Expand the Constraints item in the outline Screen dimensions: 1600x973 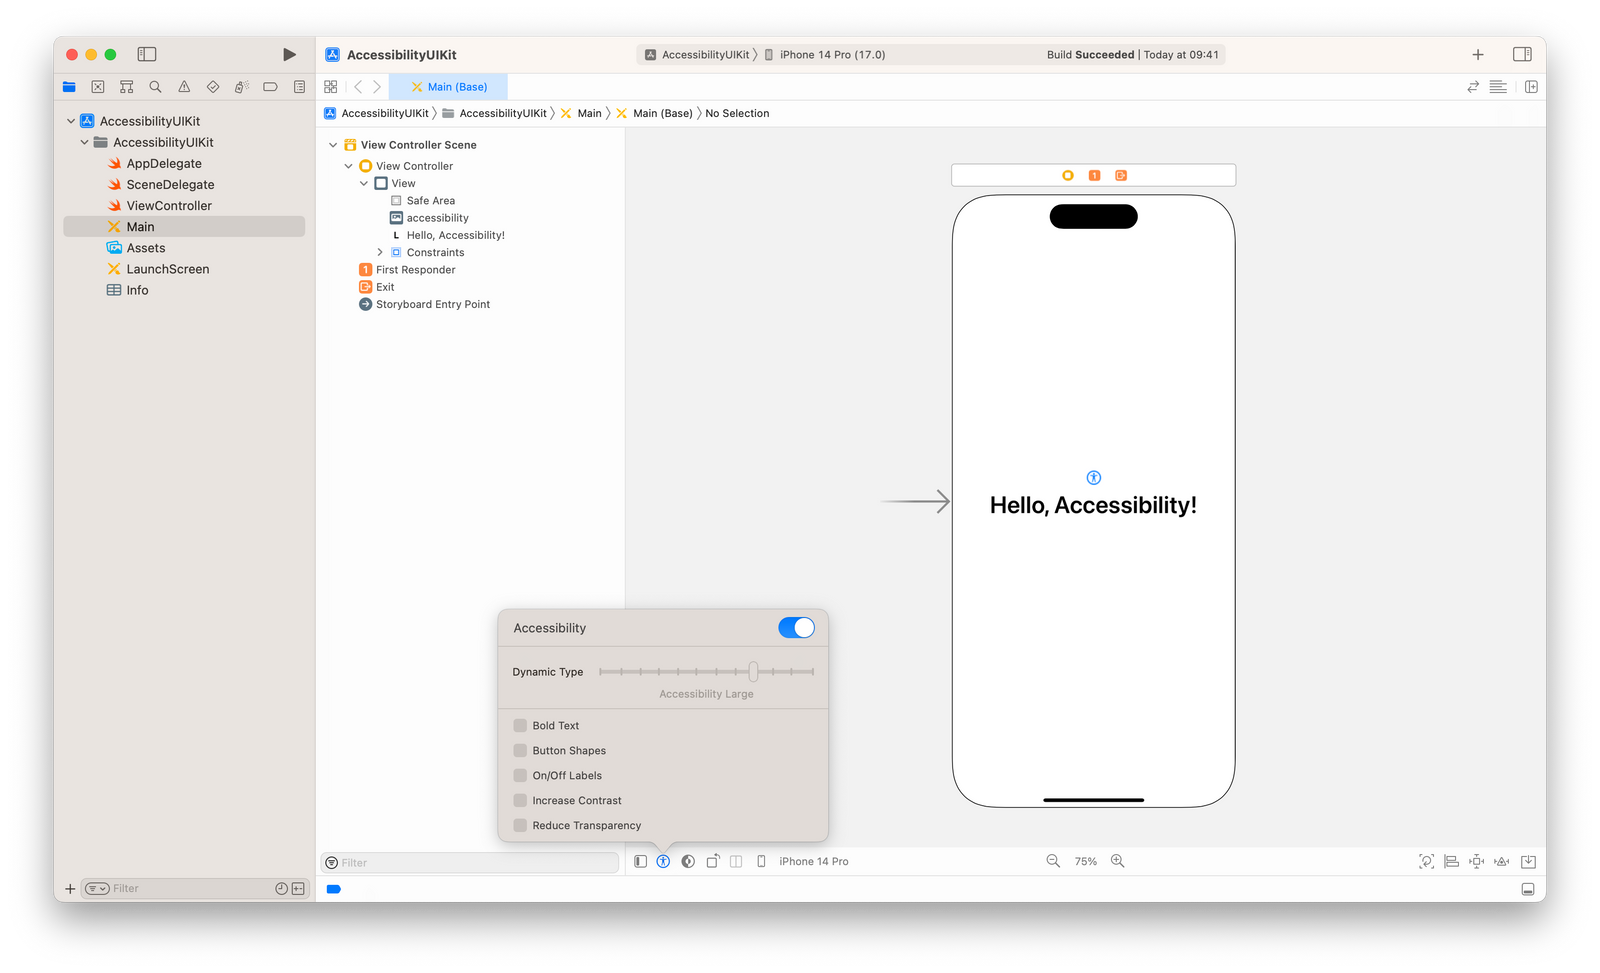(379, 252)
